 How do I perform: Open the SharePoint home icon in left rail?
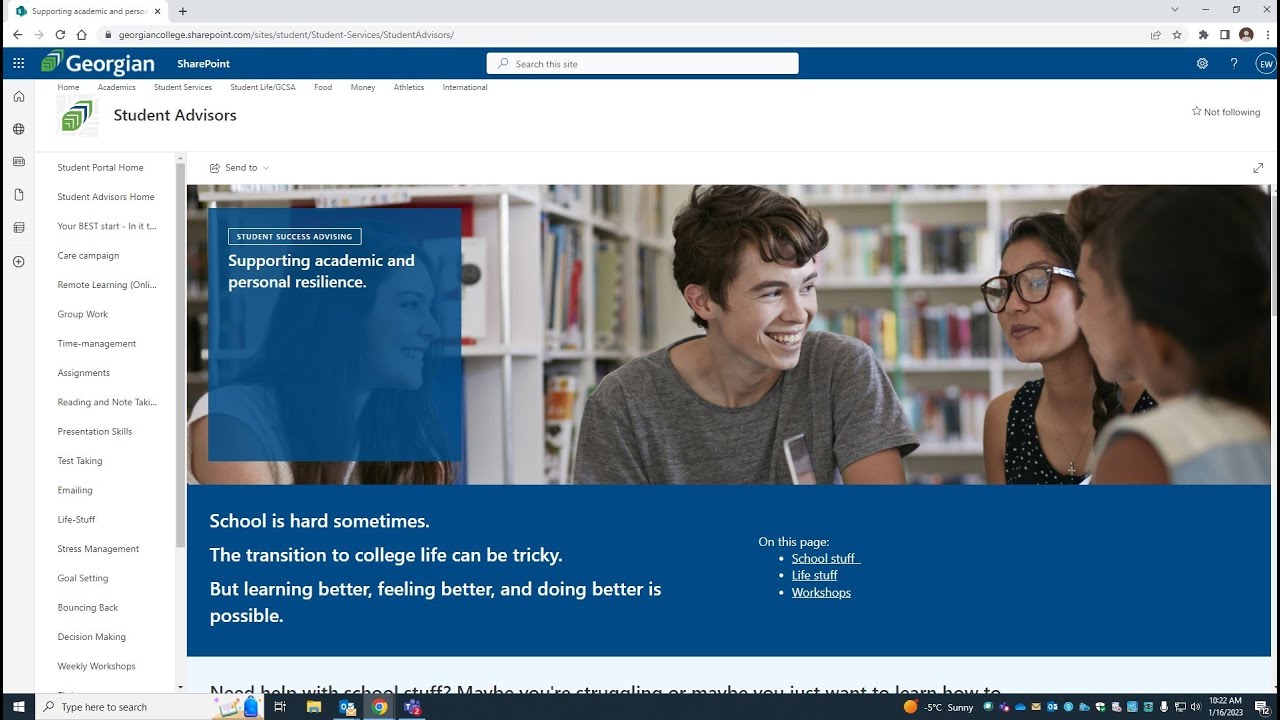point(18,97)
